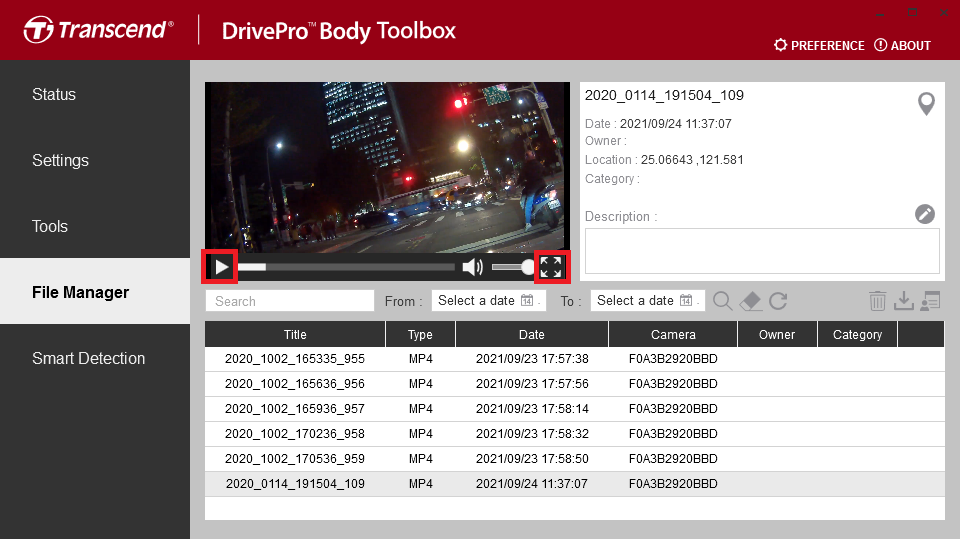Open PREFERENCE settings
The image size is (960, 539).
(819, 45)
